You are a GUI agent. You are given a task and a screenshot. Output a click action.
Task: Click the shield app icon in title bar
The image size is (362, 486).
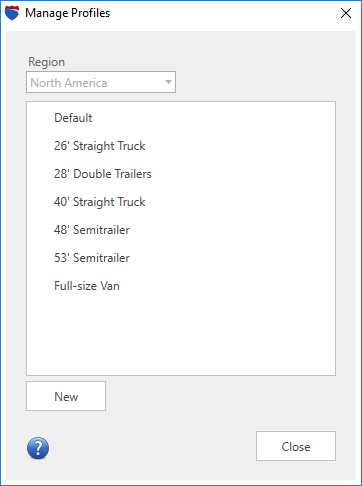(12, 13)
